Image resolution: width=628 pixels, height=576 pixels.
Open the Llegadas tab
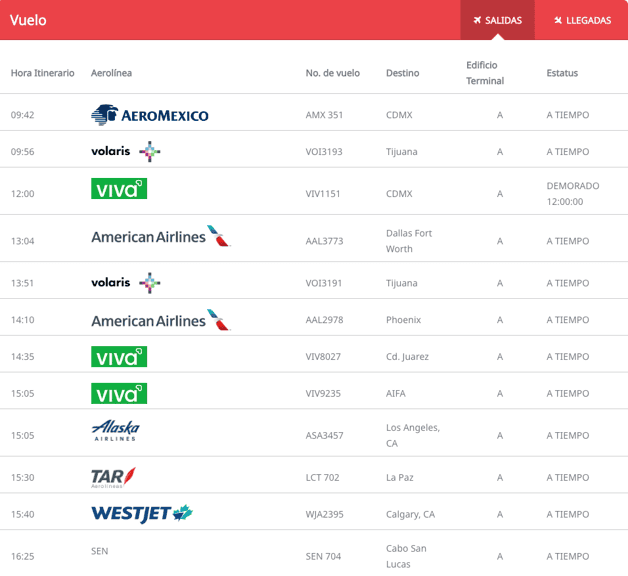coord(581,20)
